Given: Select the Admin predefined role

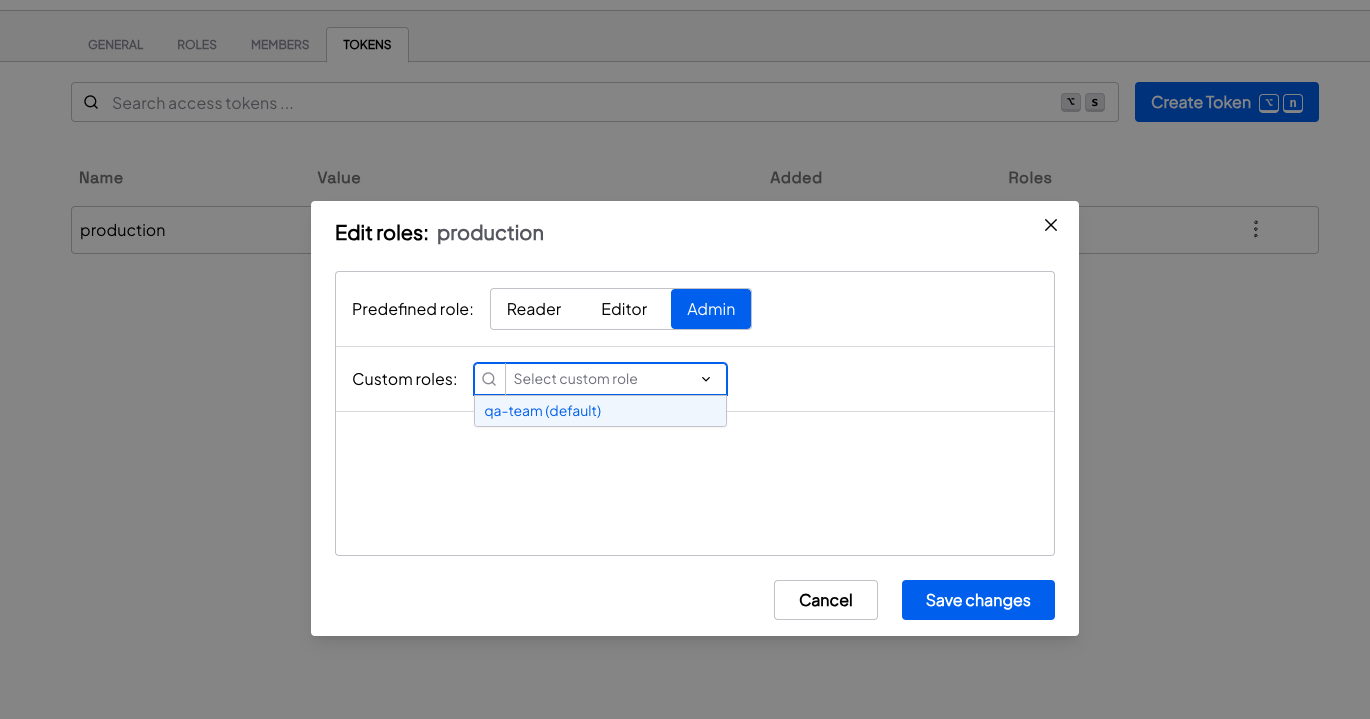Looking at the screenshot, I should coord(711,309).
